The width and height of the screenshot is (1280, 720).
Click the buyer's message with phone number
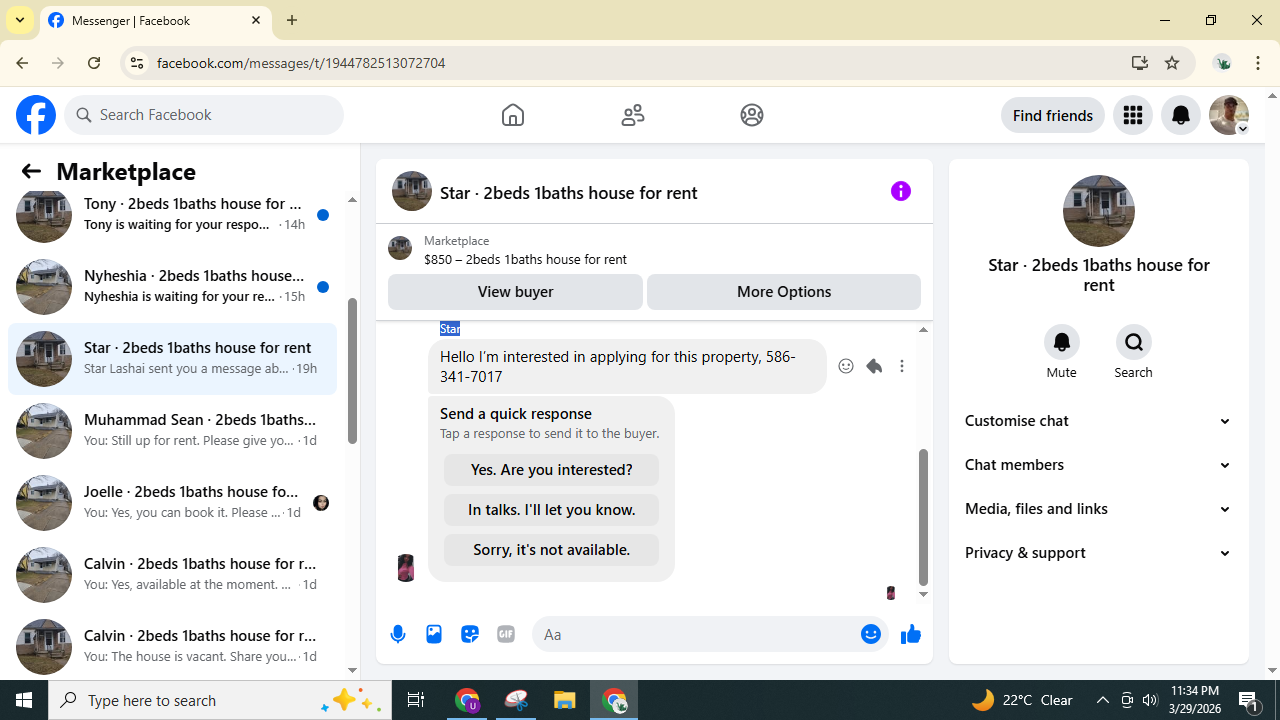click(627, 366)
